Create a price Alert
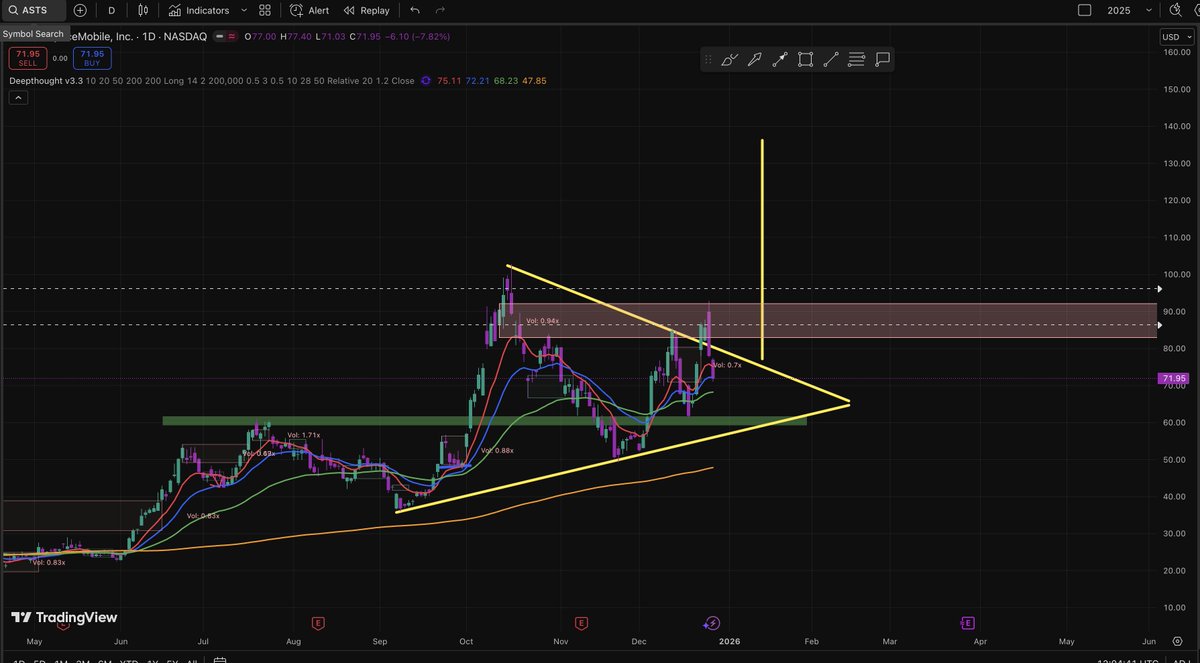The height and width of the screenshot is (663, 1200). (x=310, y=10)
